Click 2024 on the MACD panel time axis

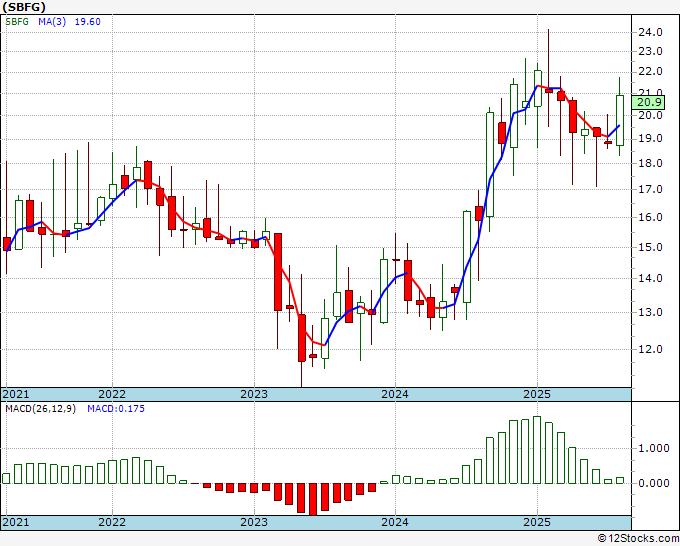395,522
